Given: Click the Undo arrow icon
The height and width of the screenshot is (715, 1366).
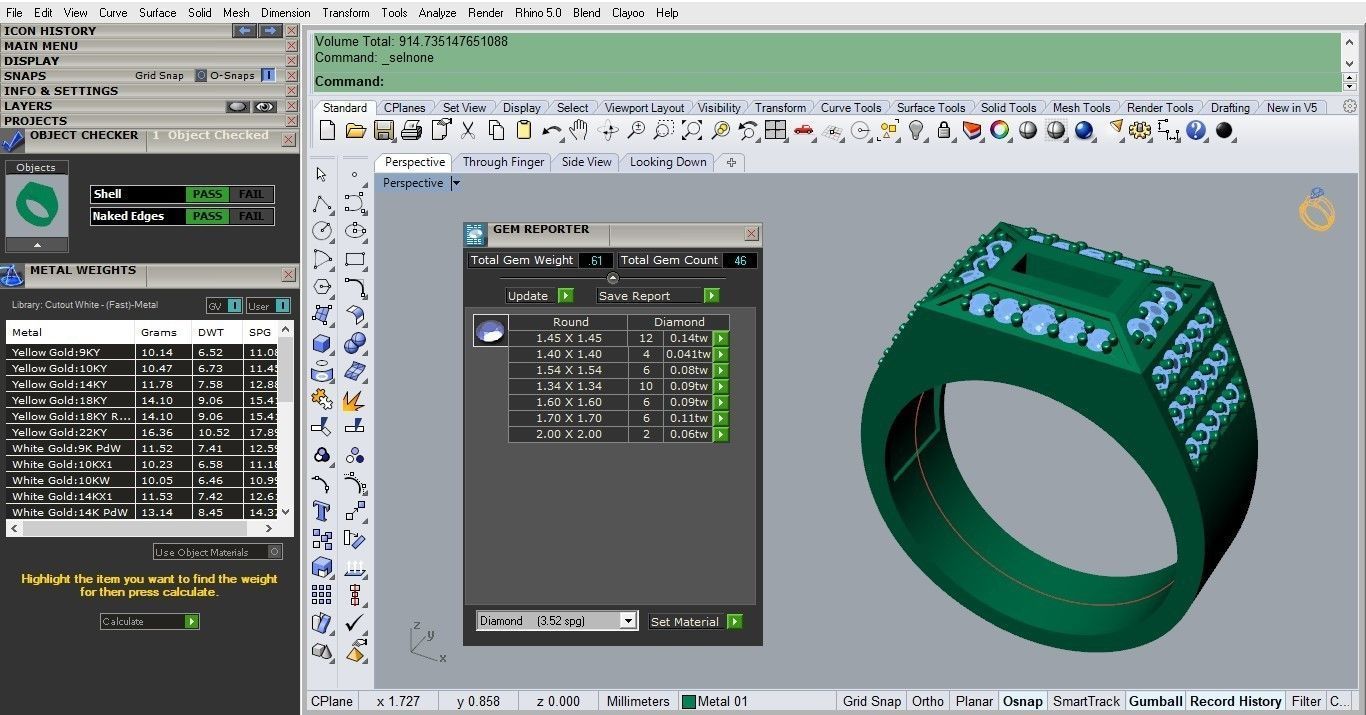Looking at the screenshot, I should click(x=551, y=130).
